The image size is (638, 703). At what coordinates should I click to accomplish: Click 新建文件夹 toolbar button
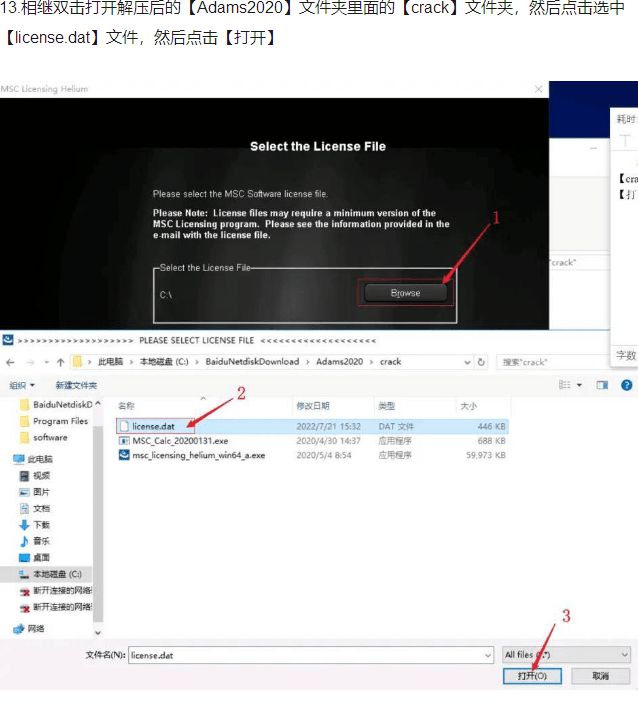point(76,385)
